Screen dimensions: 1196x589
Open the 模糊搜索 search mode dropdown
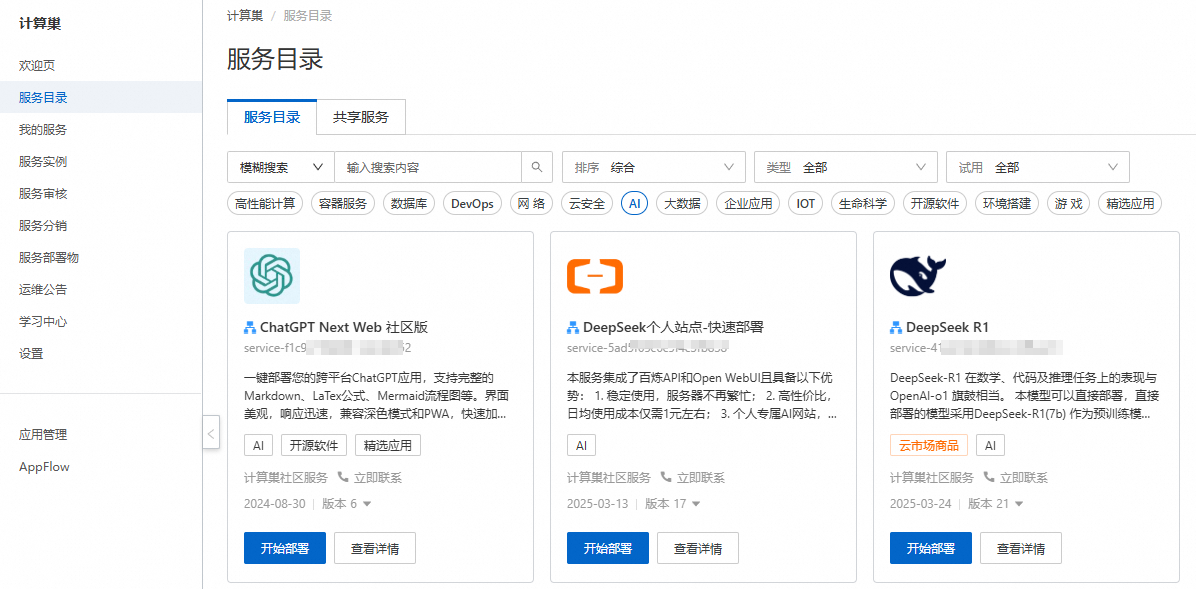click(x=281, y=167)
